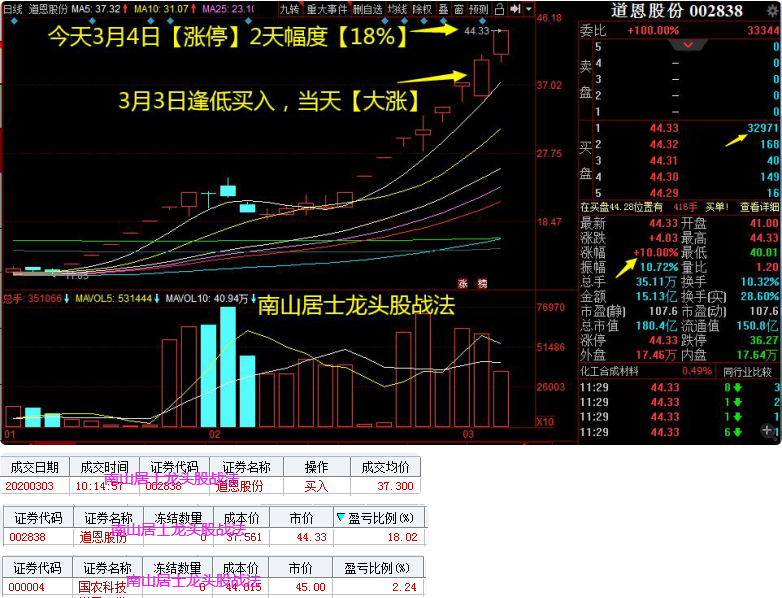Click the 开盘 value 41.00
Screen dimensions: 782x598
click(x=764, y=223)
